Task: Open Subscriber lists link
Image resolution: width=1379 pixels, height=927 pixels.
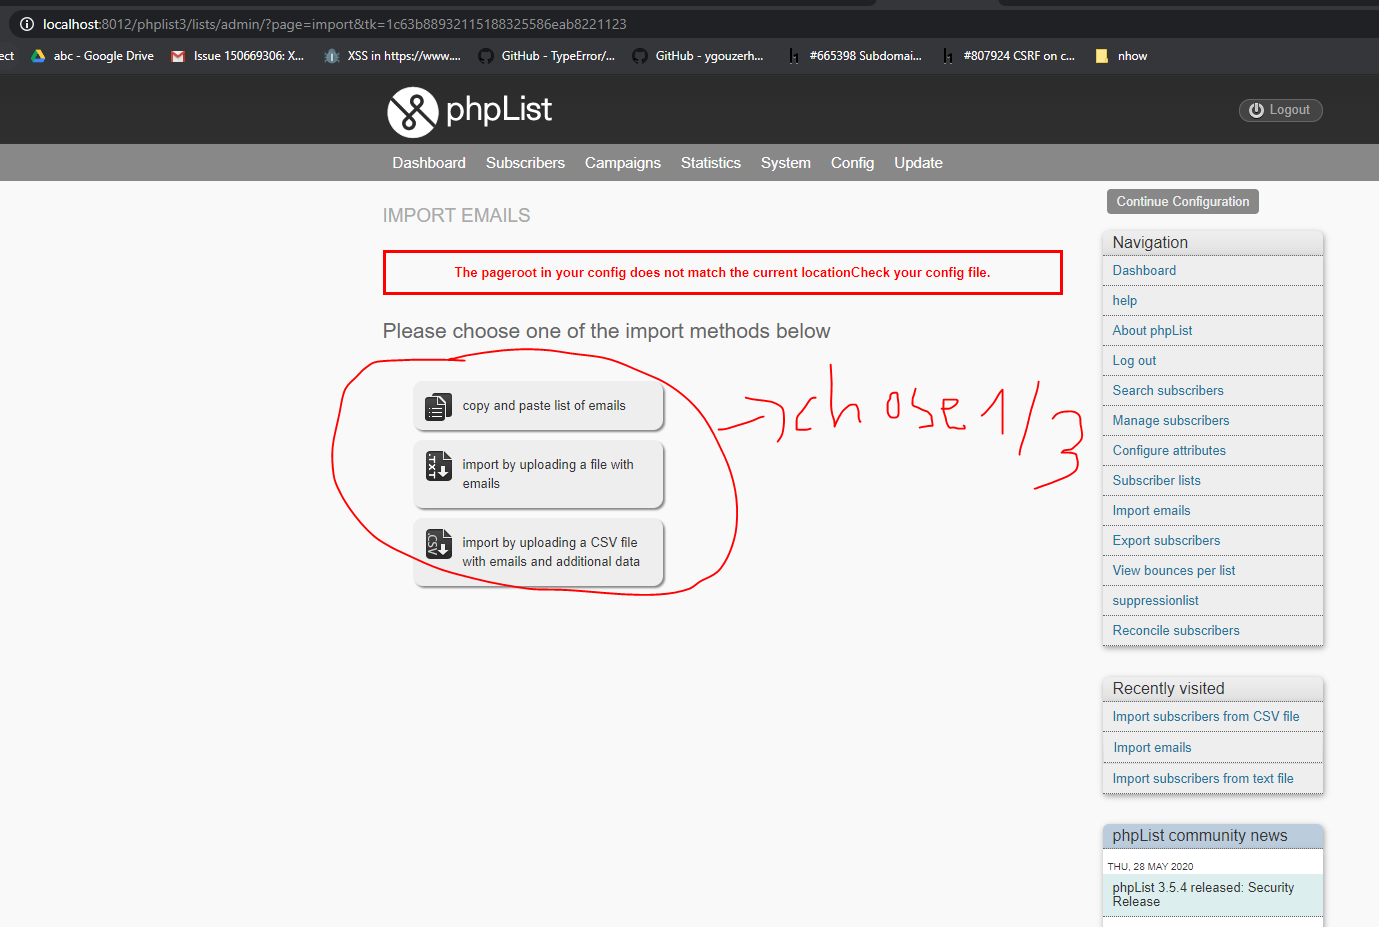Action: (x=1157, y=481)
